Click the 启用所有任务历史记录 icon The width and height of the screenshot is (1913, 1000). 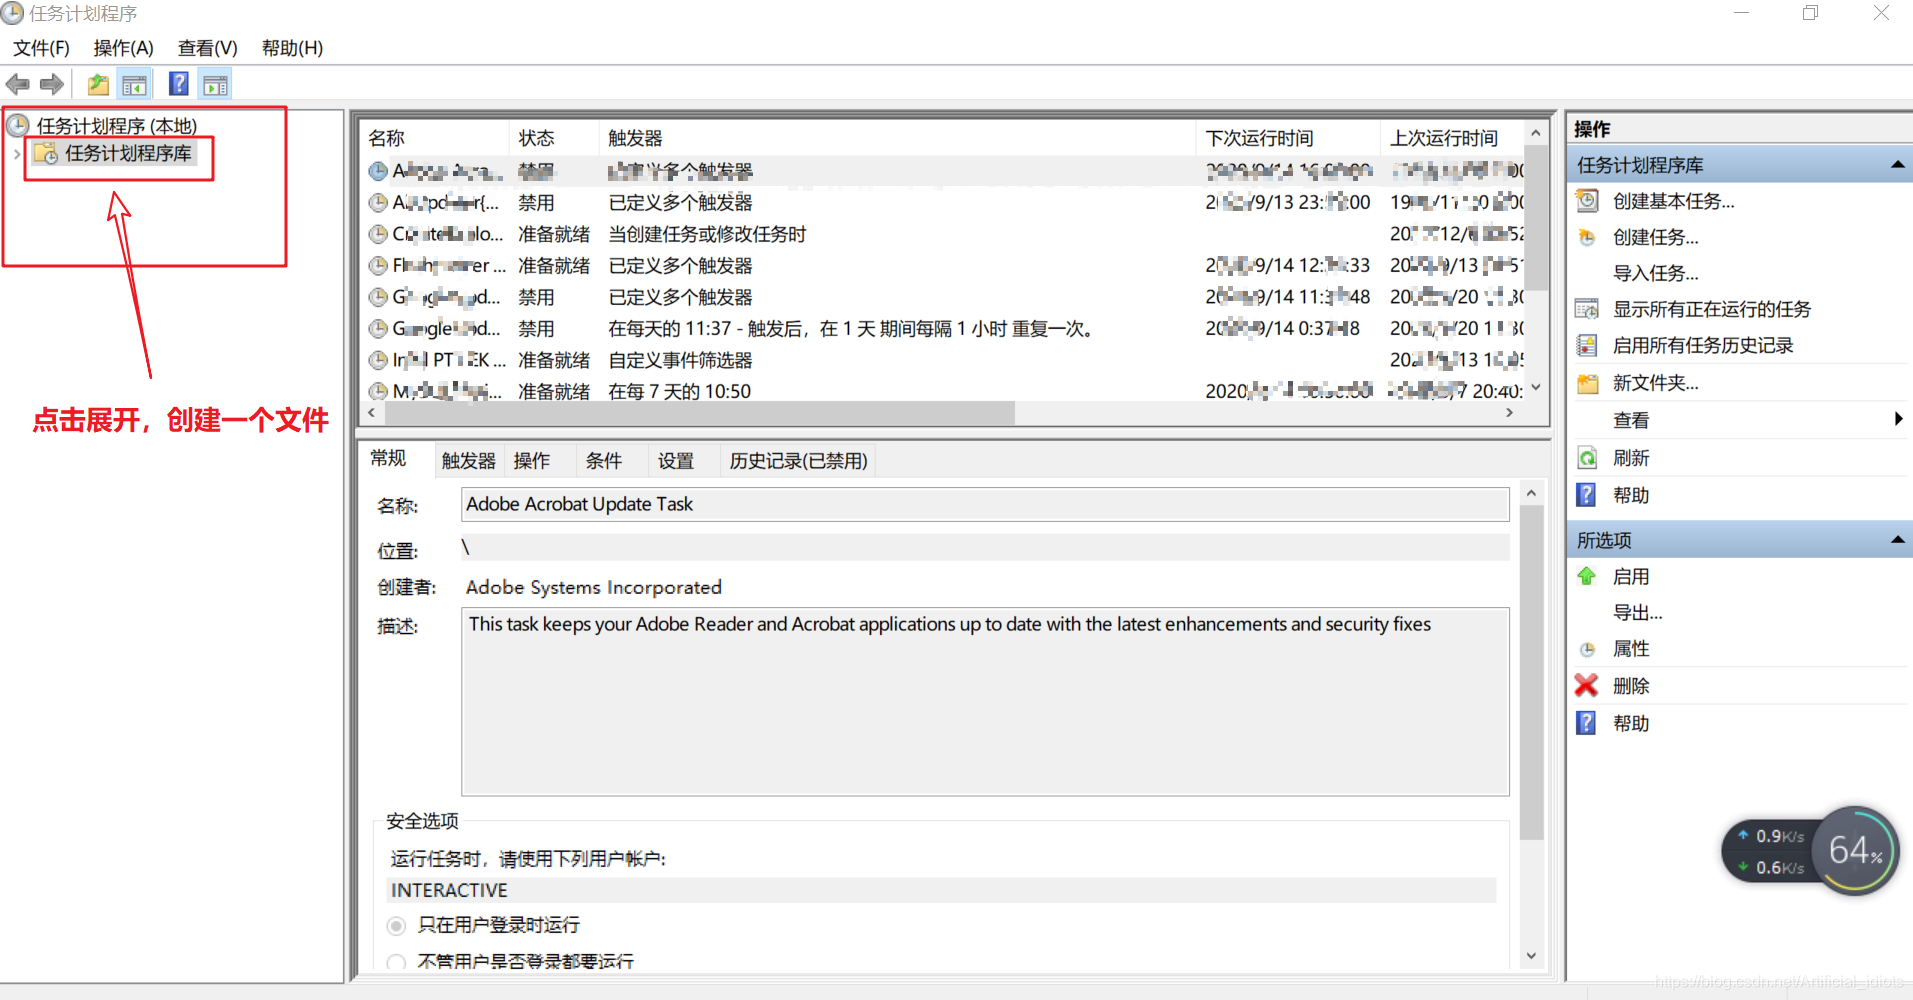(1587, 345)
